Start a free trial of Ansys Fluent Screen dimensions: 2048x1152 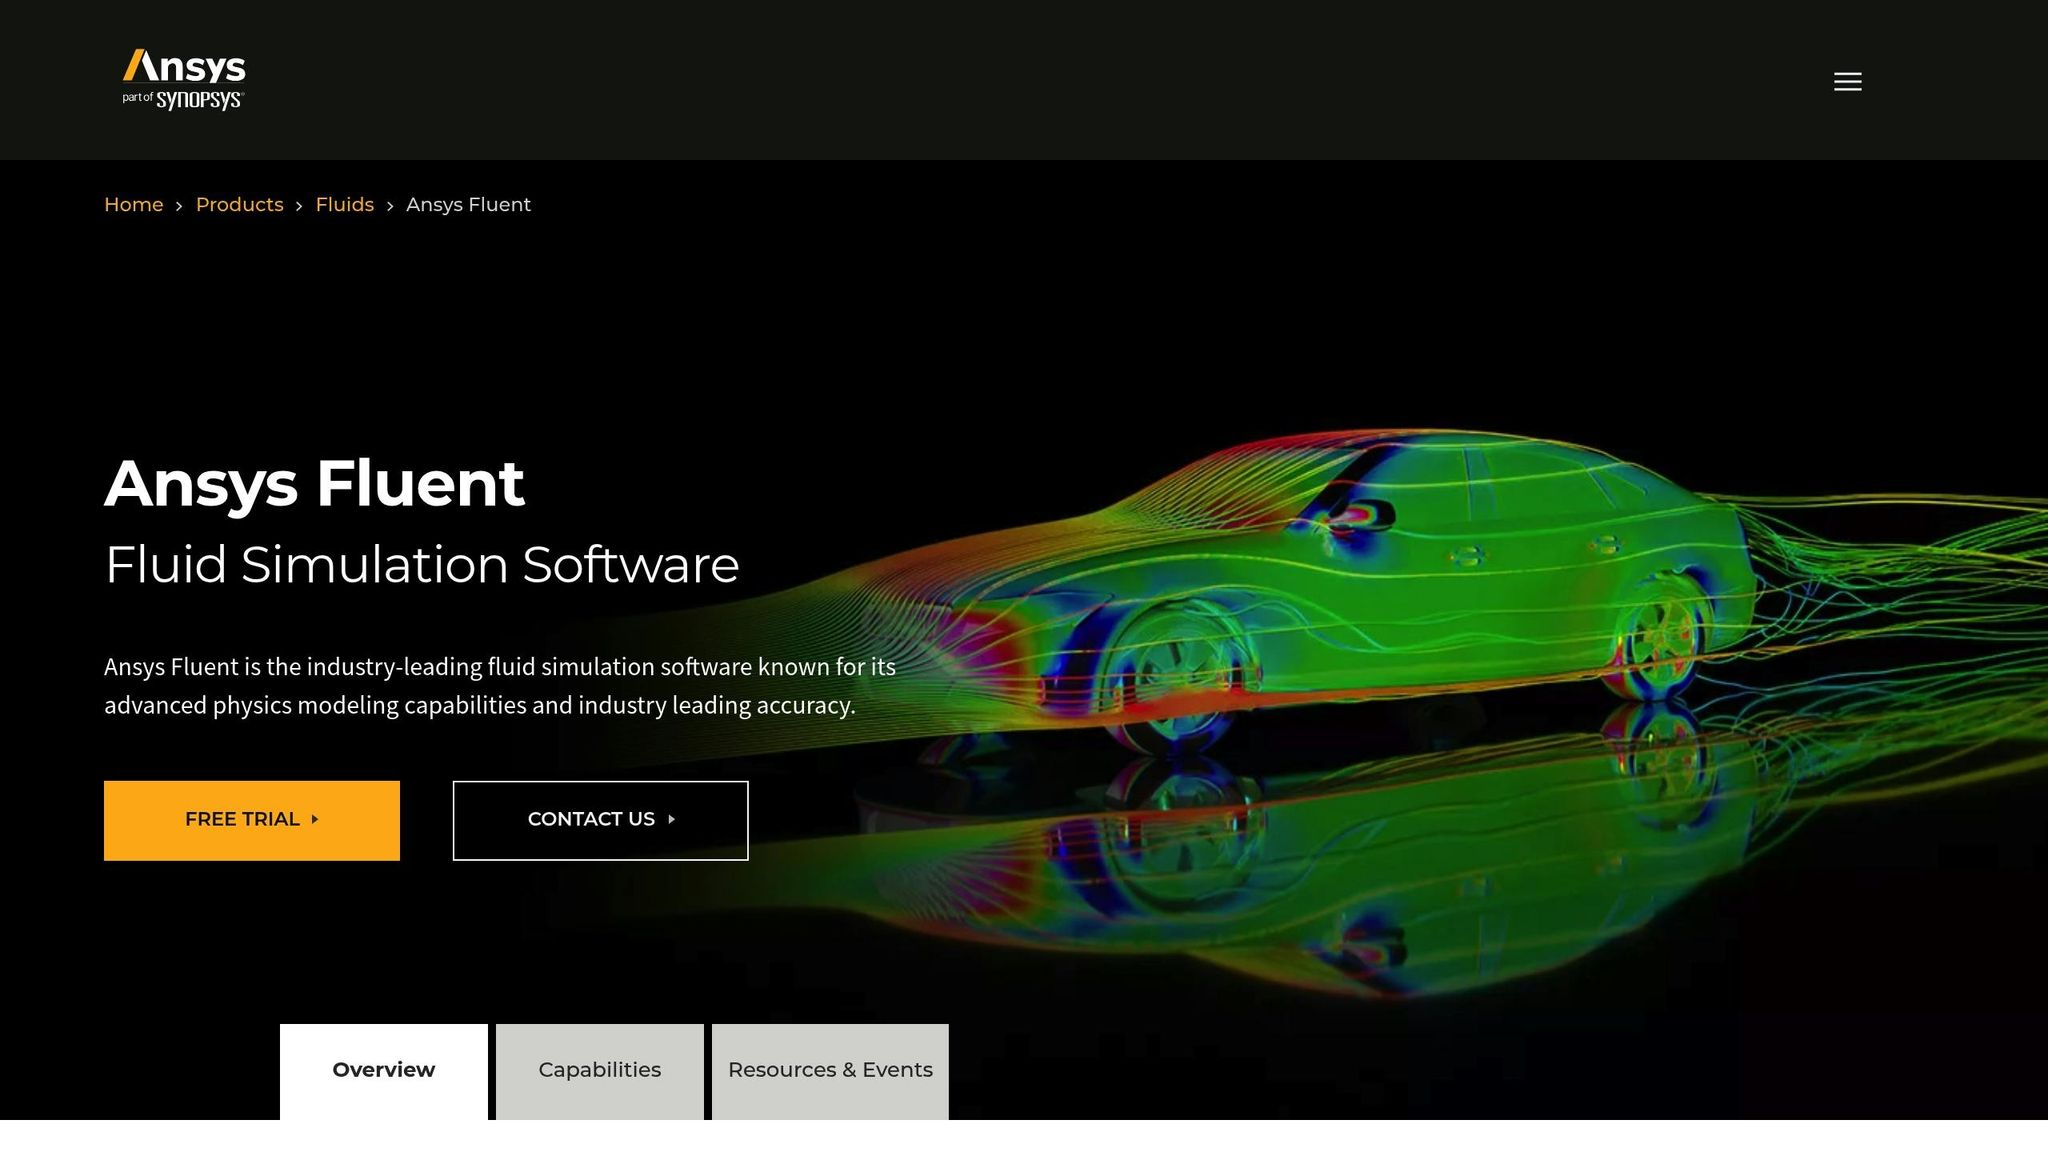251,819
